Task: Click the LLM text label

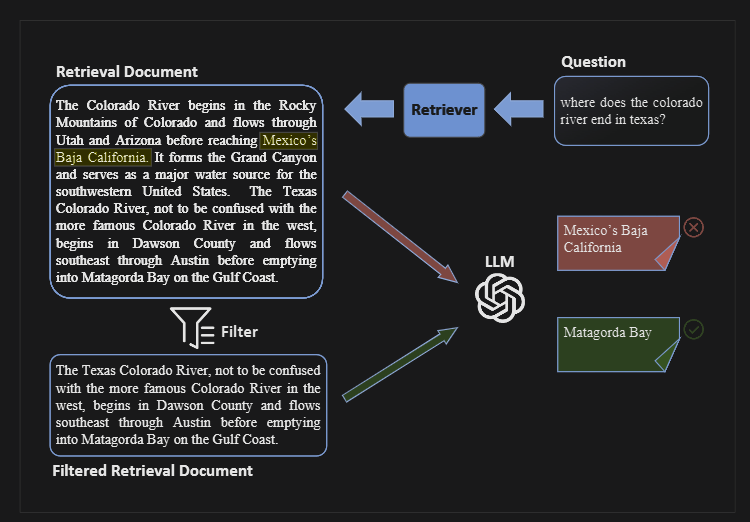Action: coord(499,262)
